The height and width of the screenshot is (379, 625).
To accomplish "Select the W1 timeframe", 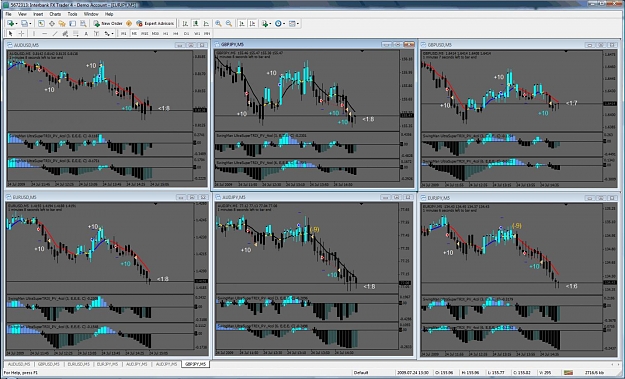I will pos(197,33).
